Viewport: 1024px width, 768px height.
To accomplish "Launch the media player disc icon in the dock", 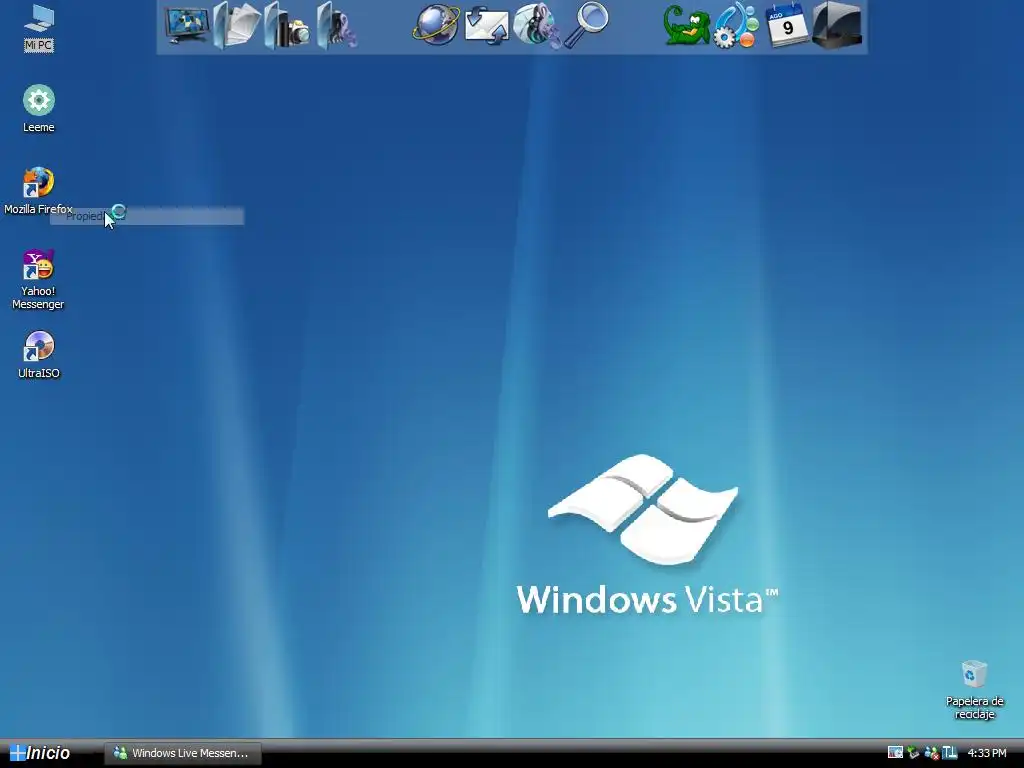I will 536,26.
